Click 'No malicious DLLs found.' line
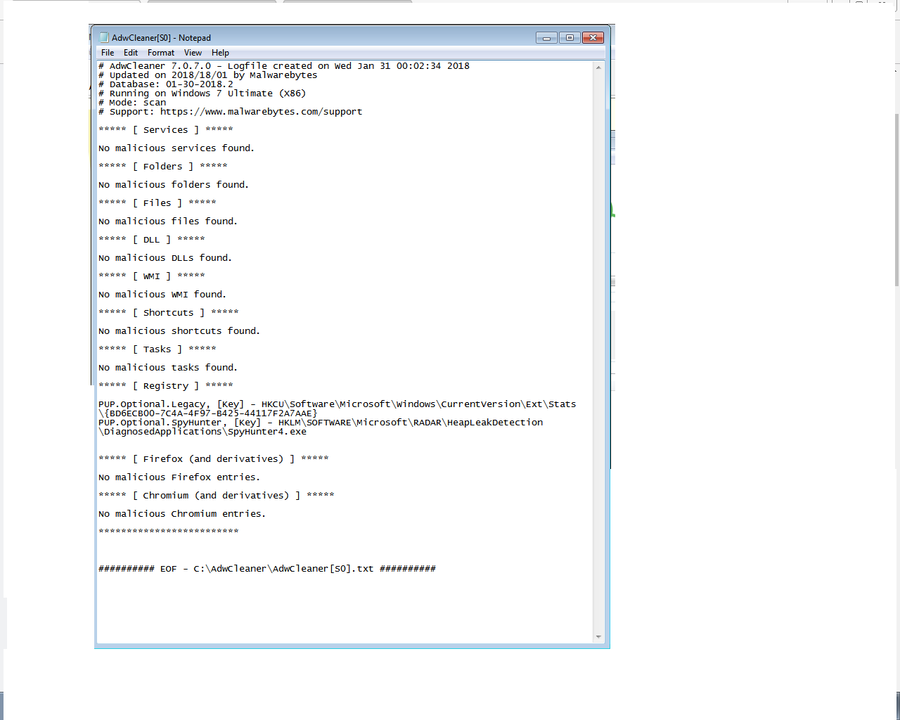Screen dimensions: 900x720 tap(165, 258)
